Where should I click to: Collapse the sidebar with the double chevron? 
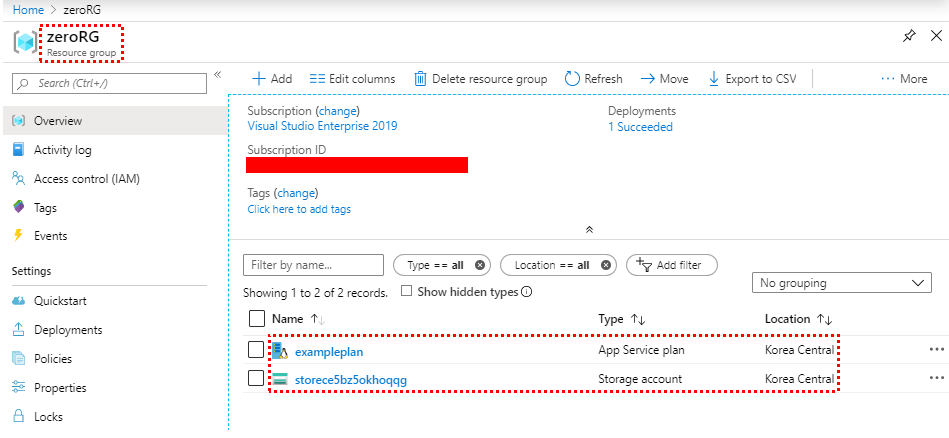pos(218,75)
